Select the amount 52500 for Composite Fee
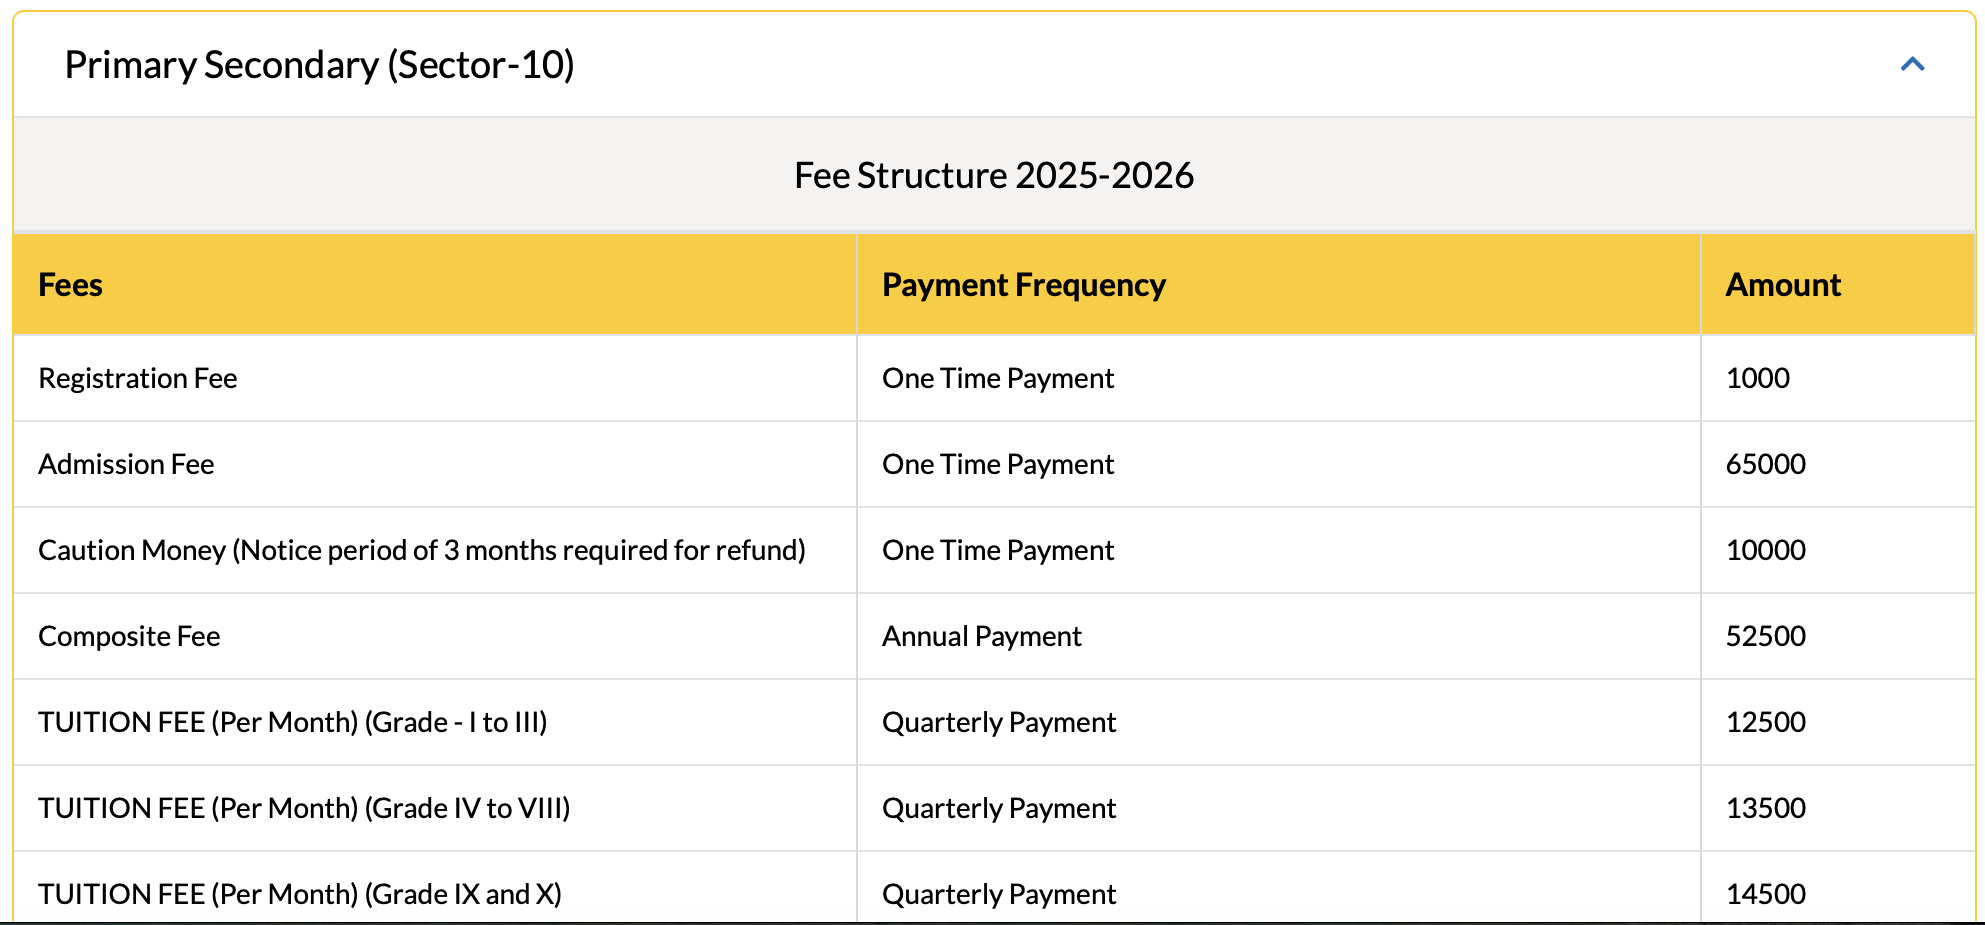Screen dimensions: 1985x925 pyautogui.click(x=1765, y=636)
